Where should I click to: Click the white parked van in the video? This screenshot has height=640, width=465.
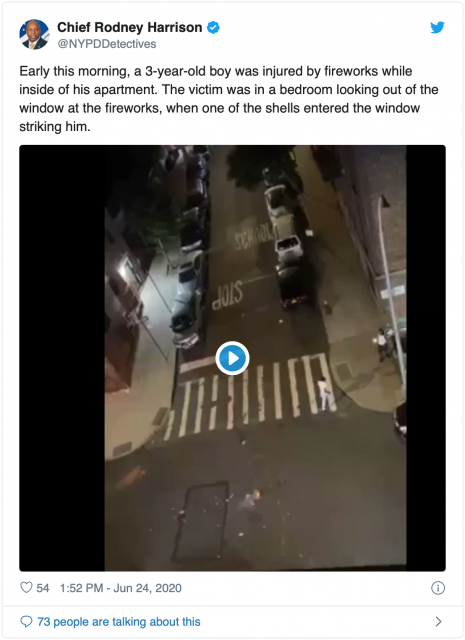289,248
